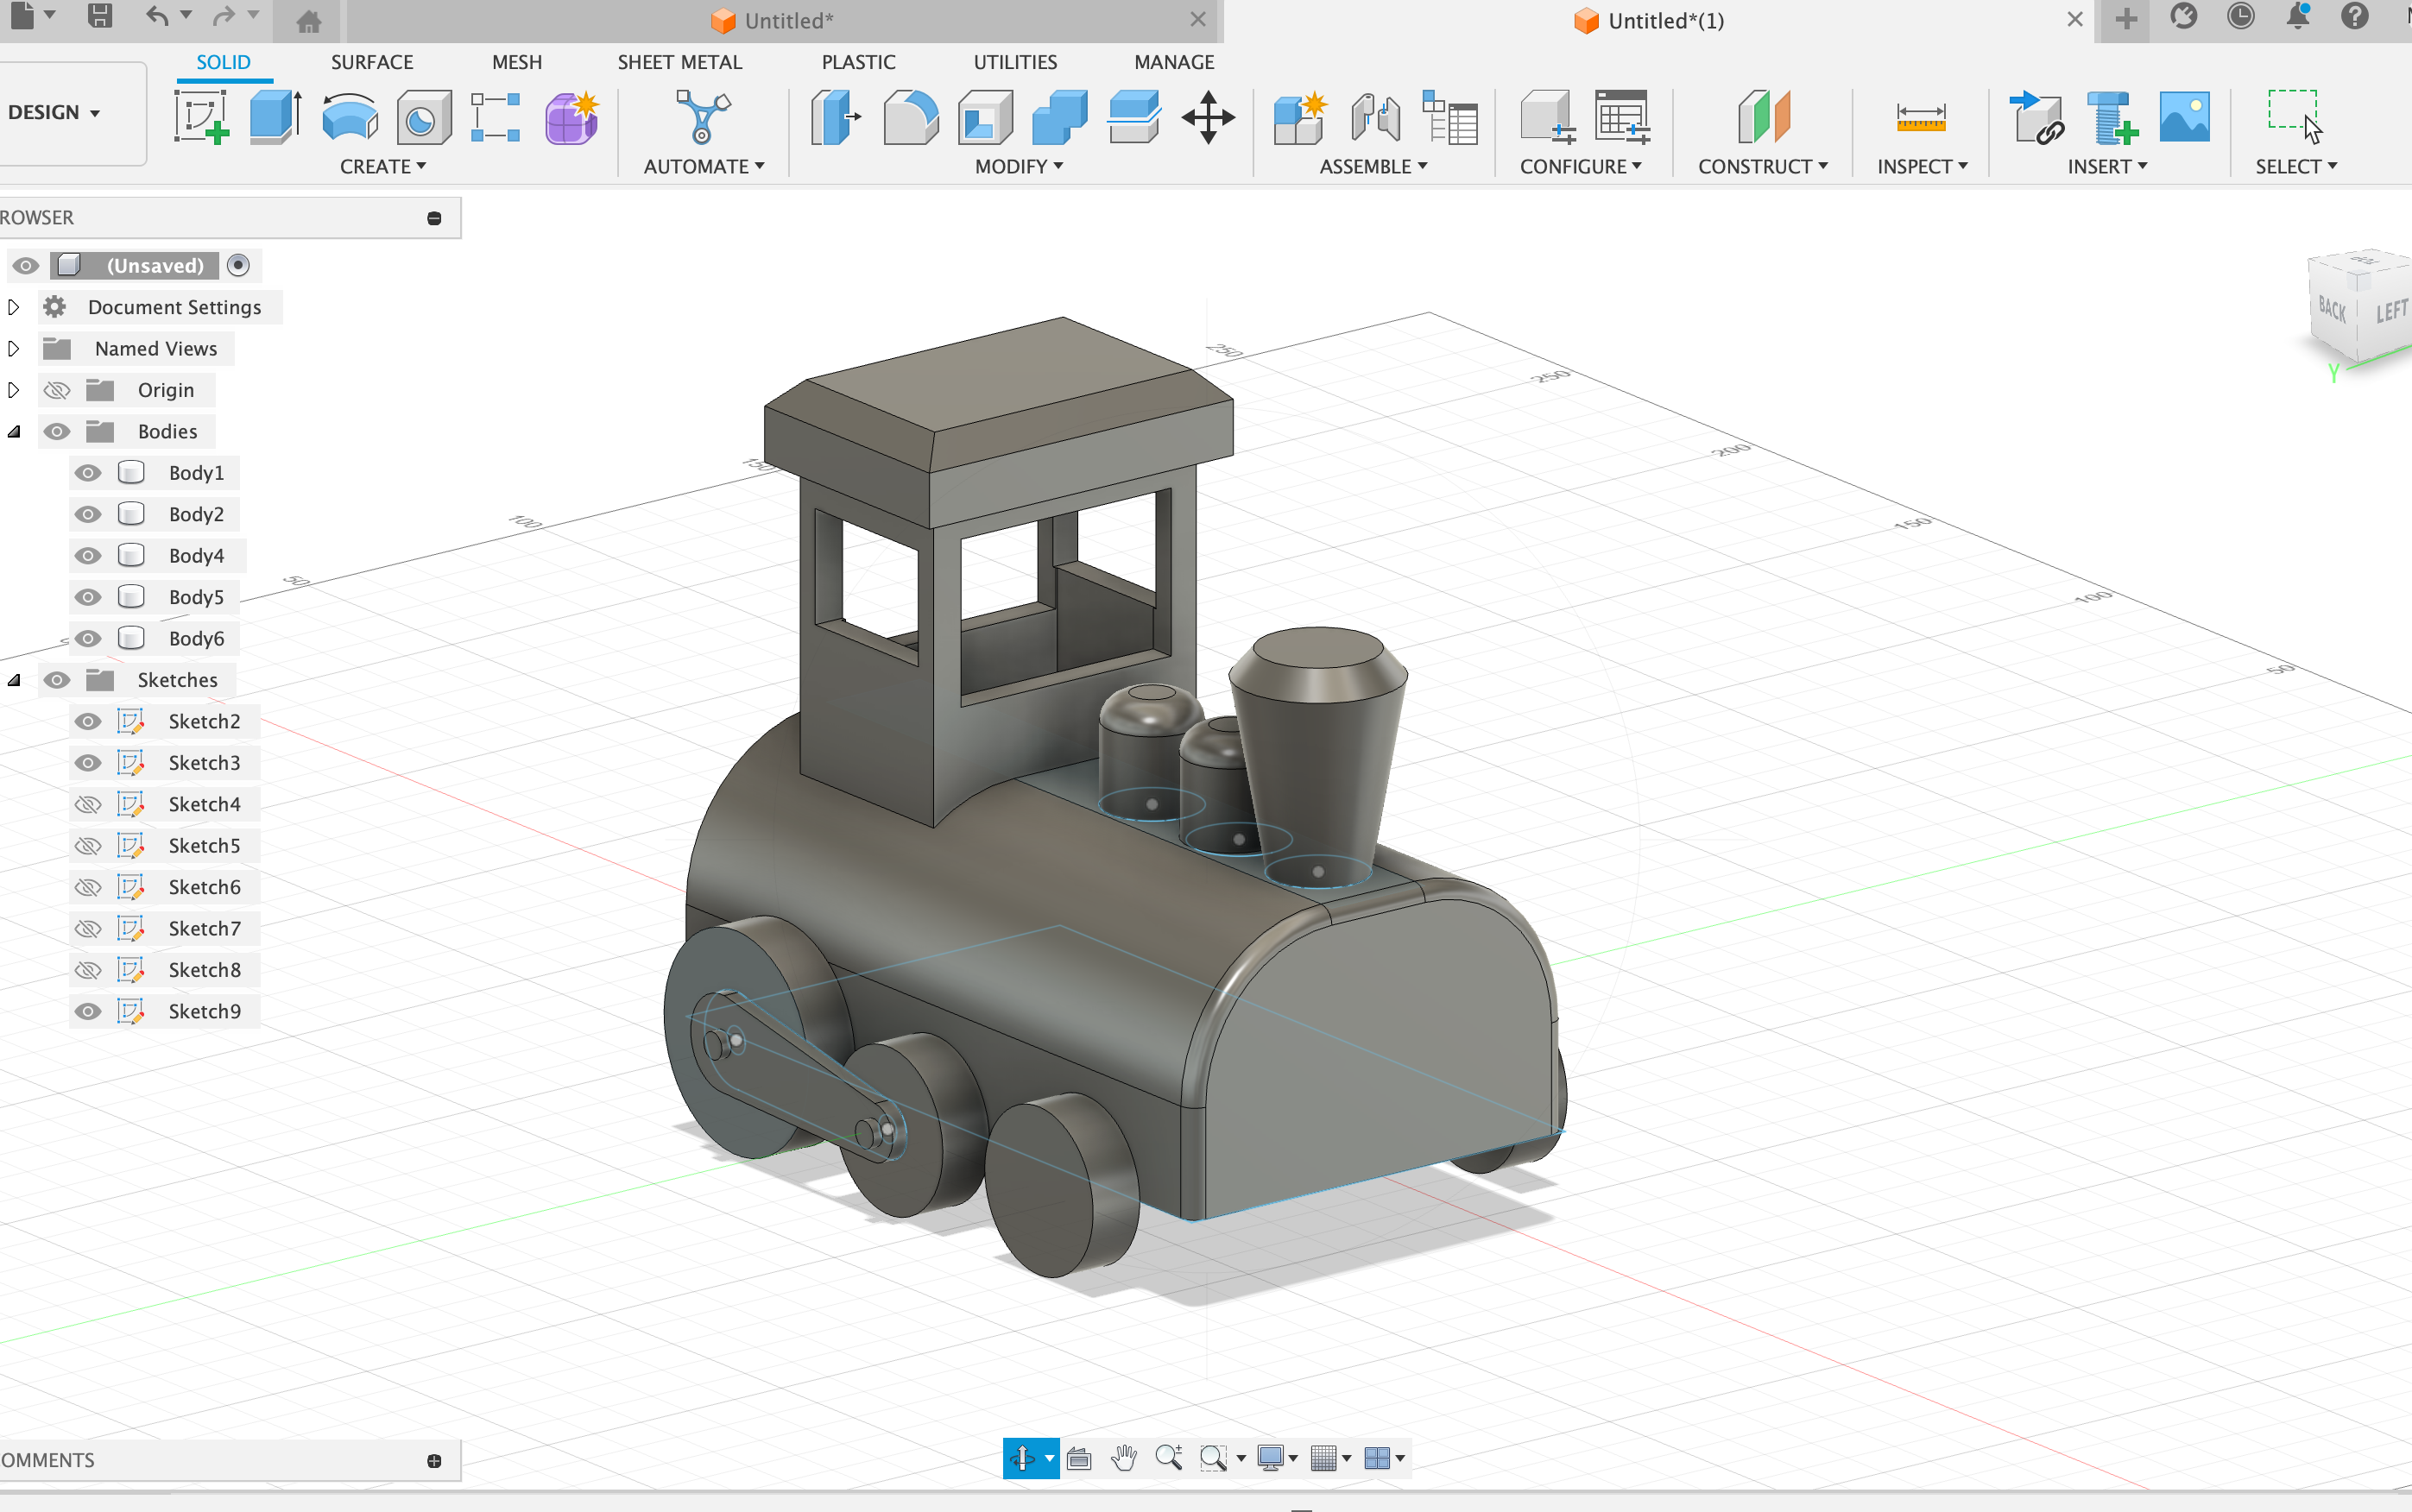The image size is (2412, 1512).
Task: Switch to the SHEET METAL tab
Action: (x=680, y=62)
